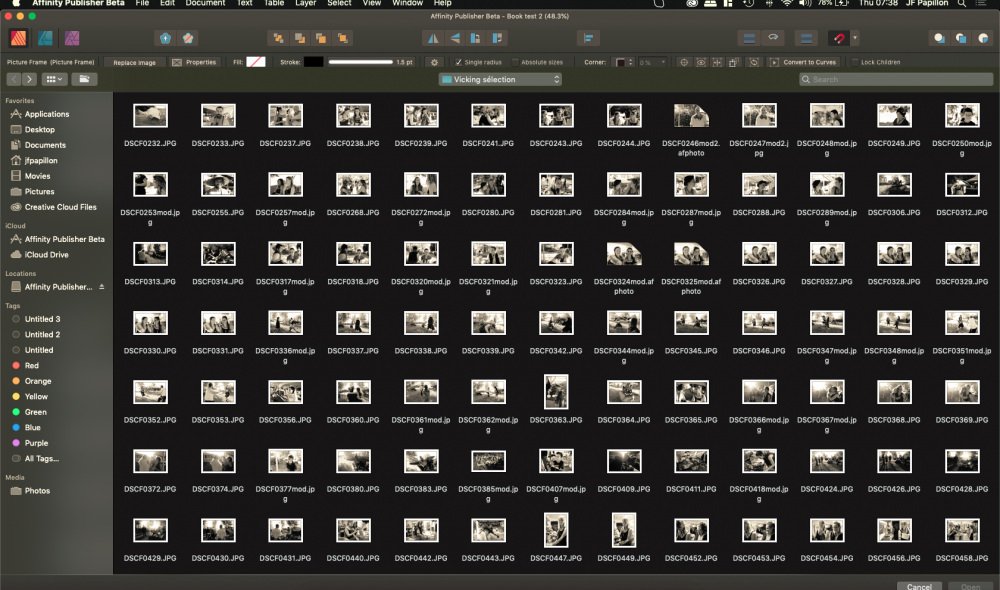Expand the snapping options dropdown arrow
Screen dimensions: 1000x590
(855, 38)
